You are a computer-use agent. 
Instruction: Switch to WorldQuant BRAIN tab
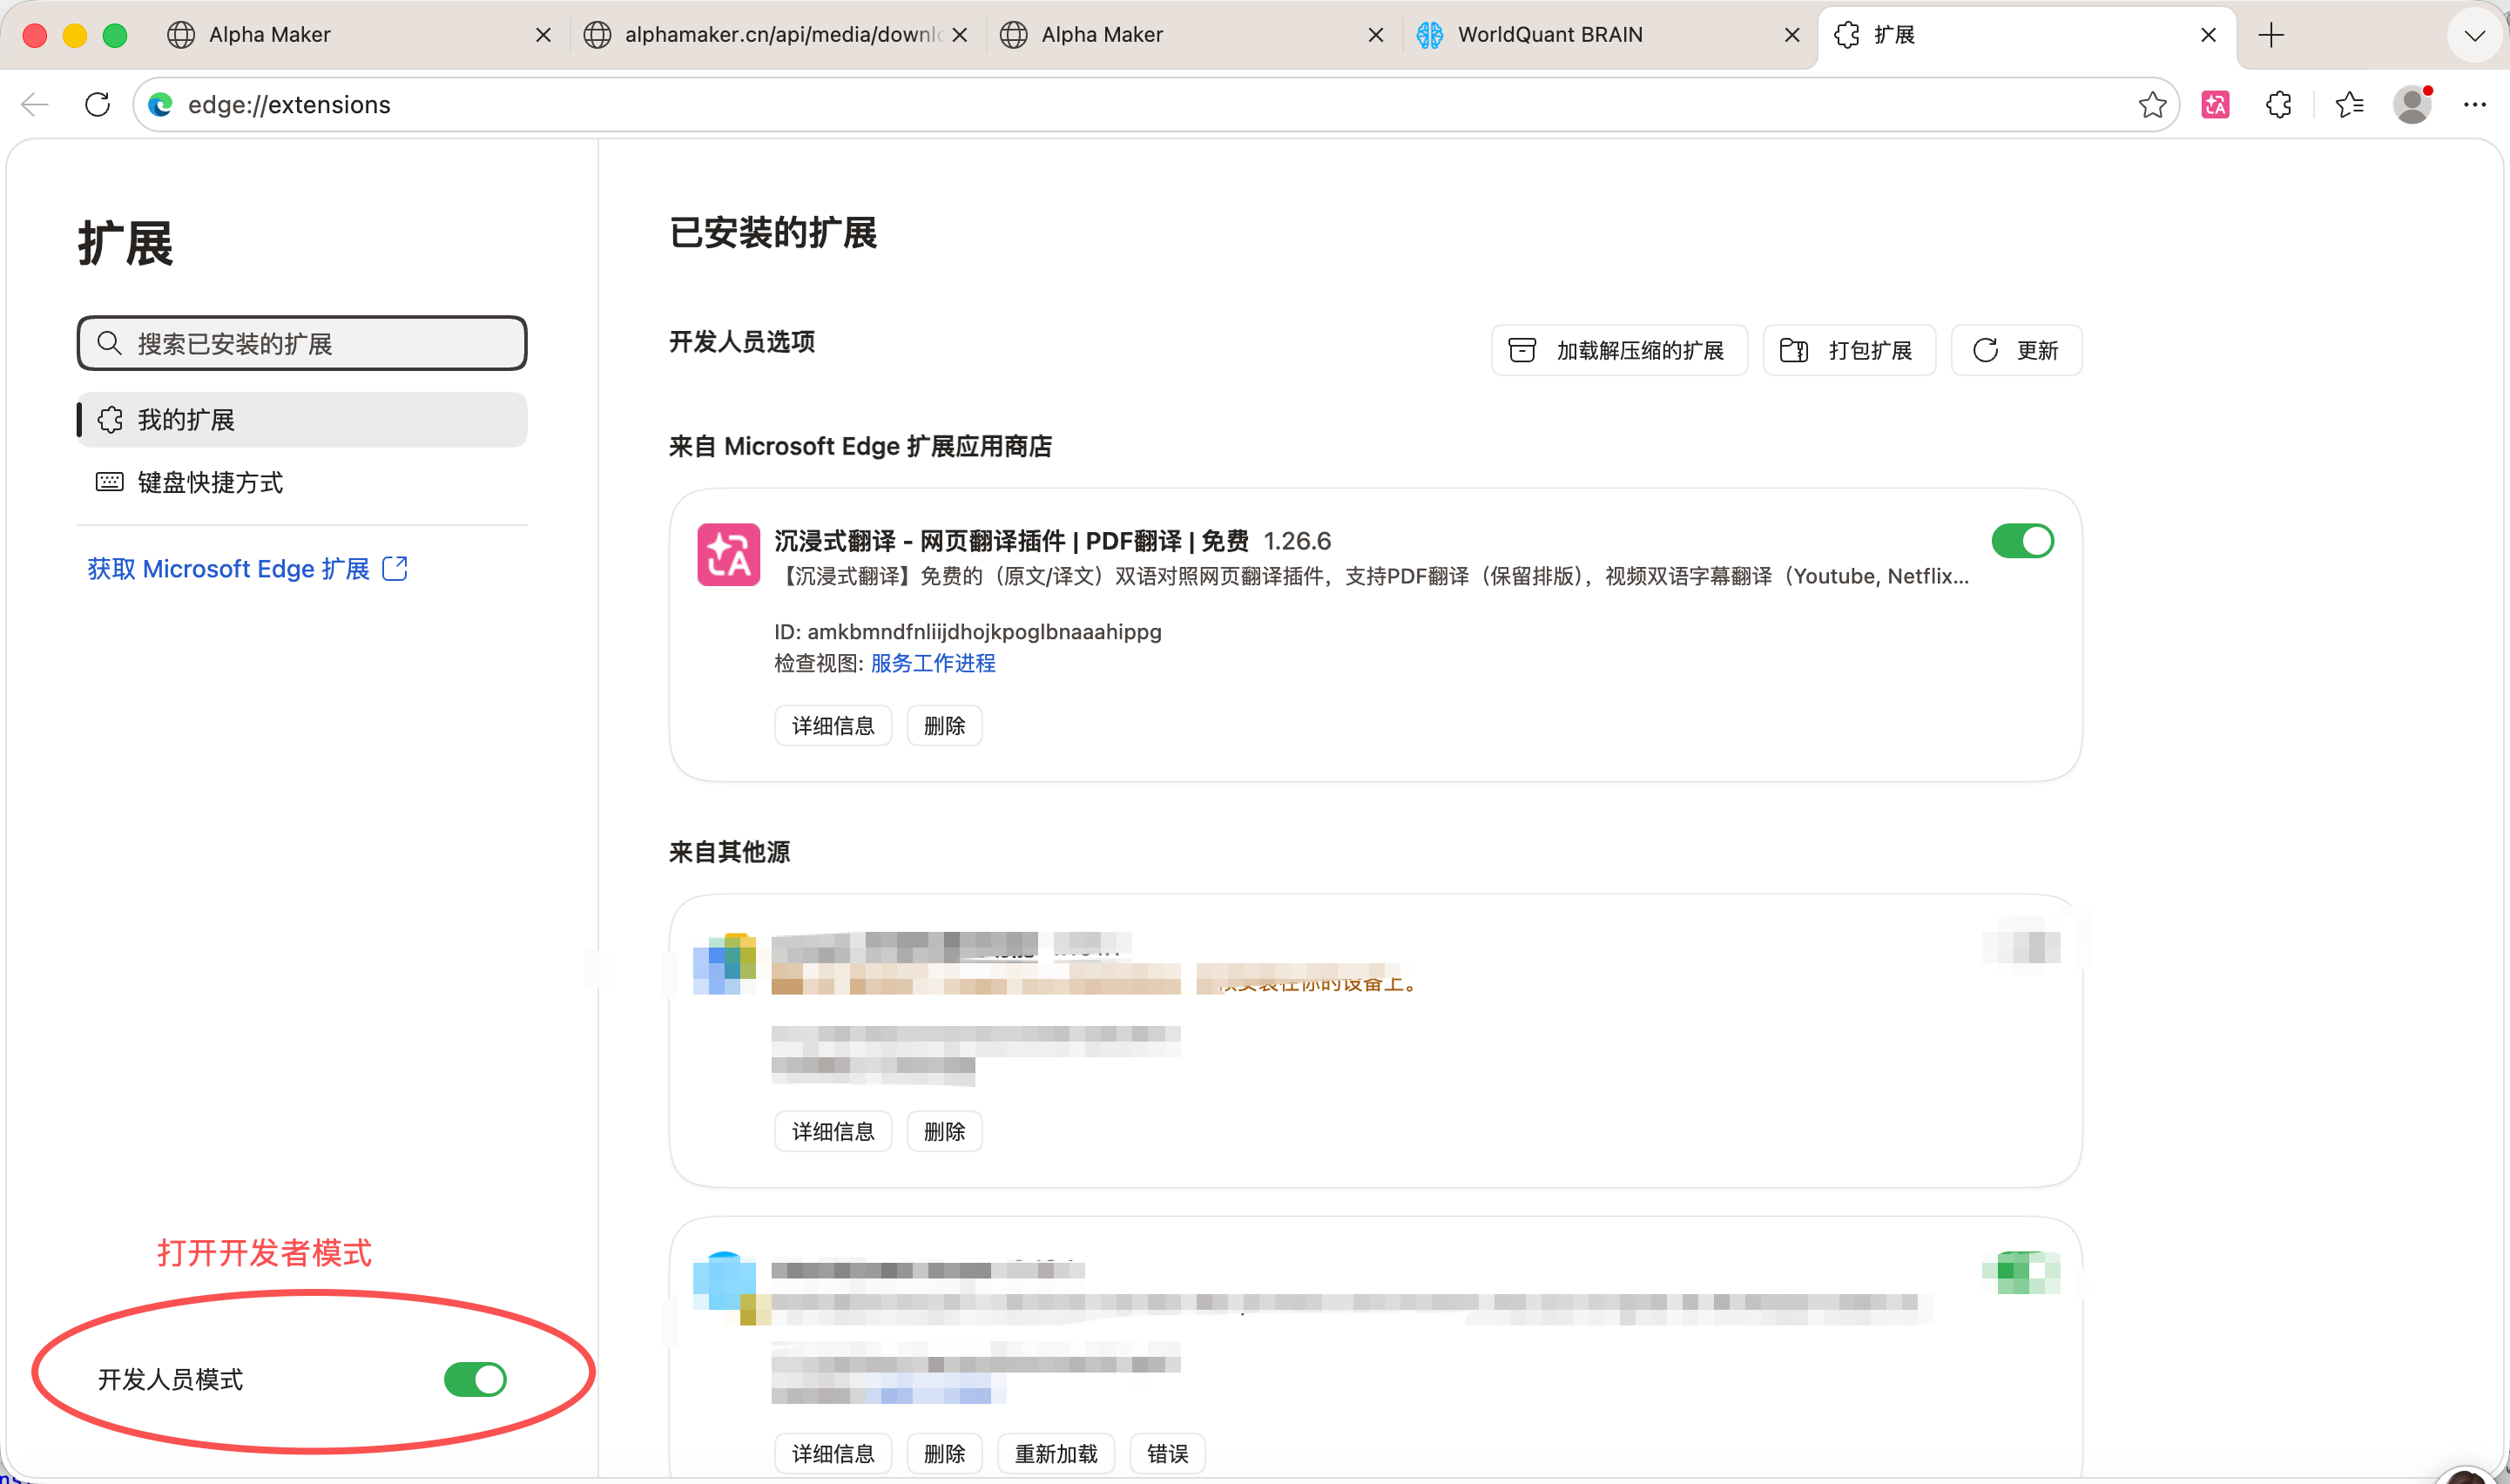[x=1549, y=35]
